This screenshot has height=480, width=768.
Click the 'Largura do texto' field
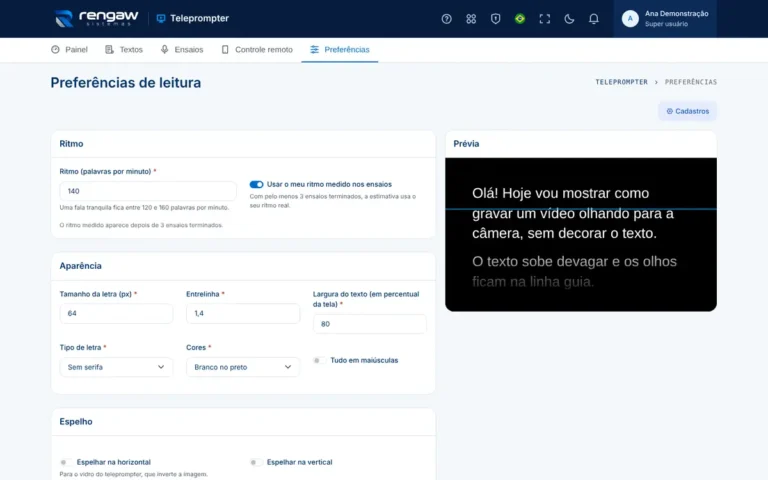370,324
